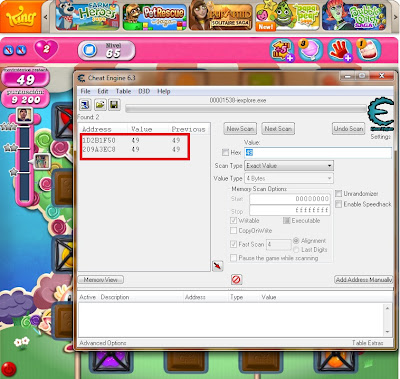
Task: Click the Next Scan button
Action: [x=278, y=129]
